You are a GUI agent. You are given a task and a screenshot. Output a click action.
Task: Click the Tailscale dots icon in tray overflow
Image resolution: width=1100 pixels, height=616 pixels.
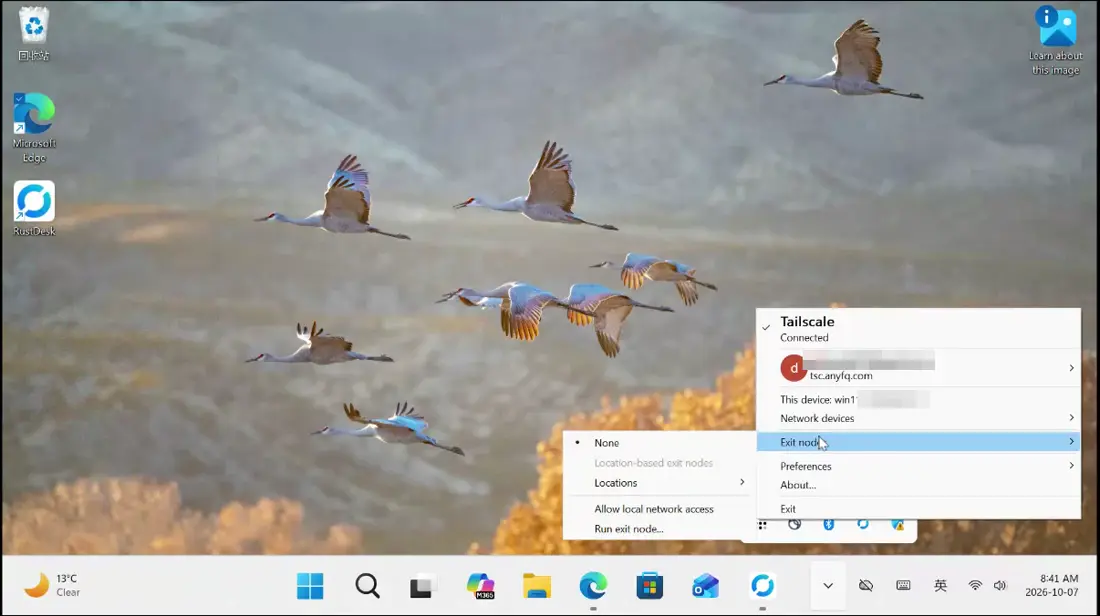[x=763, y=525]
